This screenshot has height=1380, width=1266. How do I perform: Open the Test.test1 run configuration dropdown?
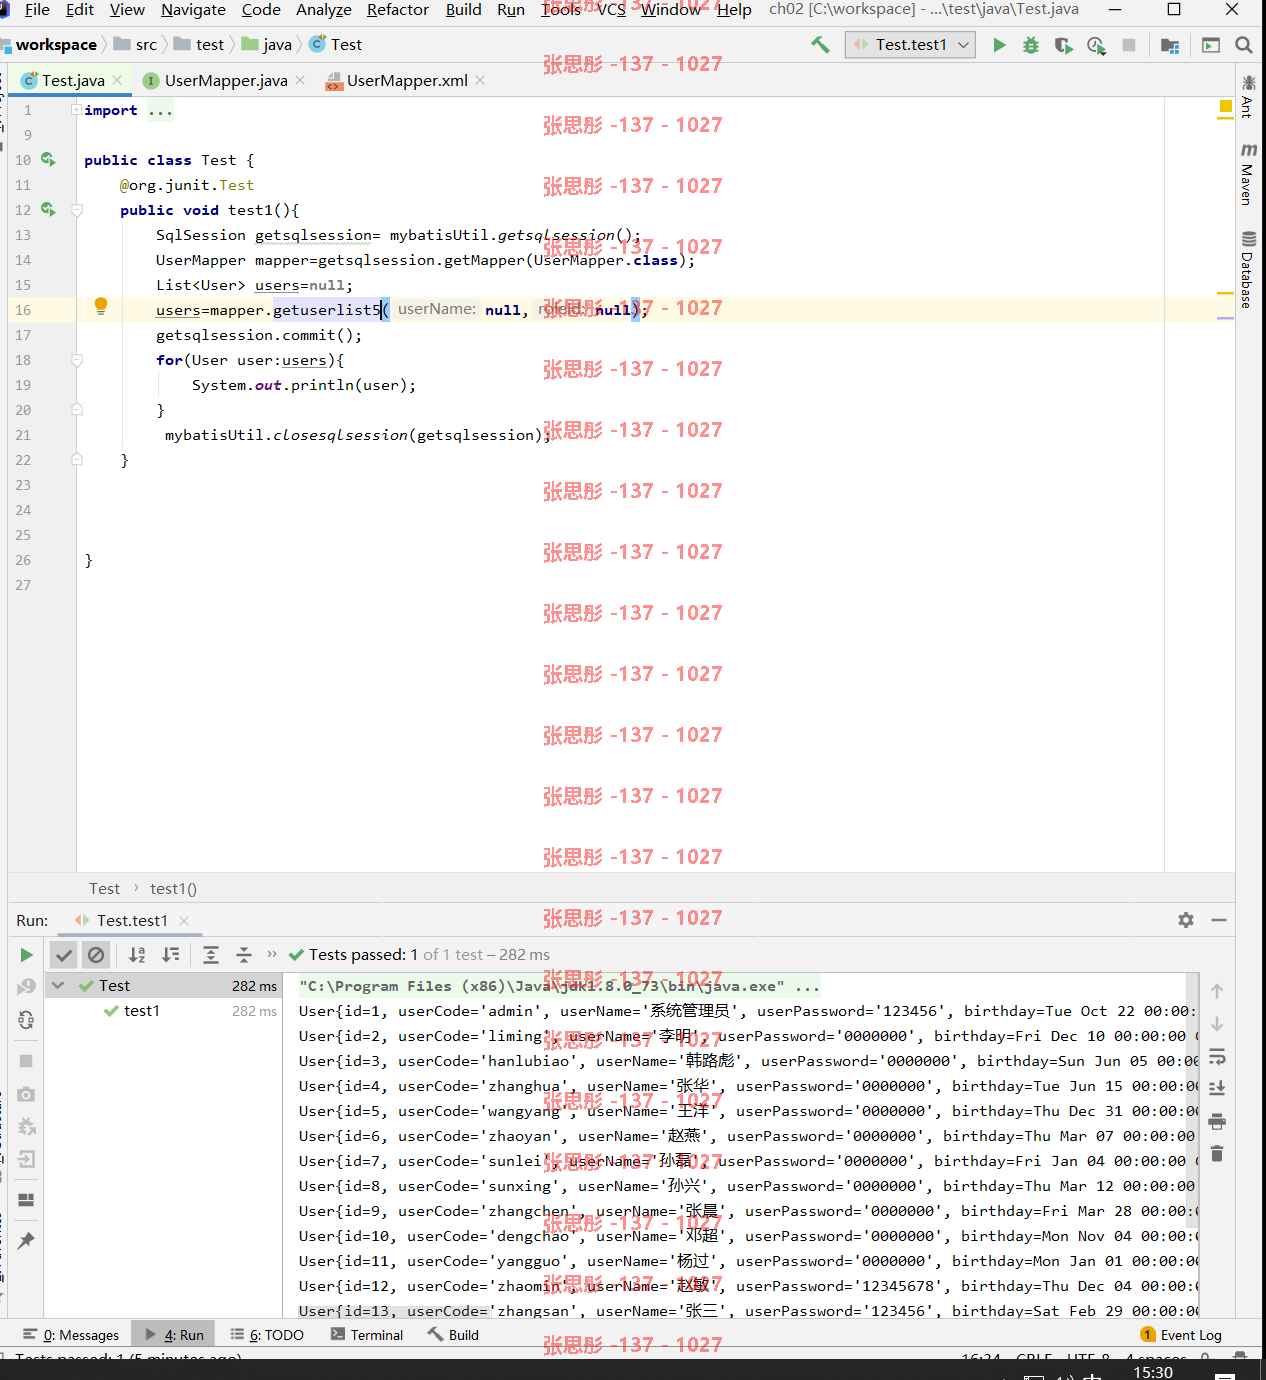coord(910,45)
